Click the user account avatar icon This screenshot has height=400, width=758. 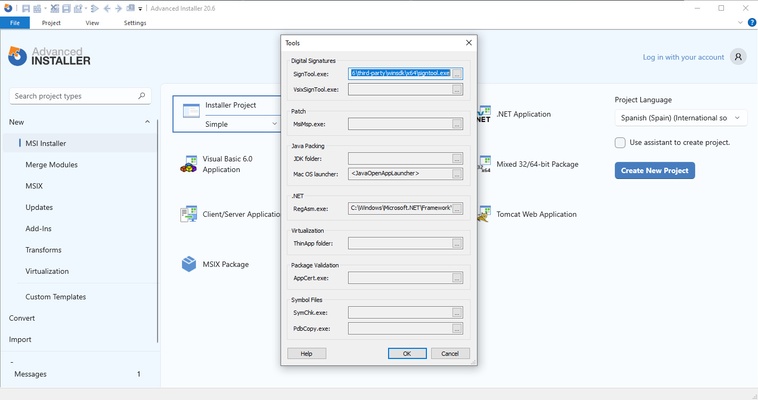(738, 57)
